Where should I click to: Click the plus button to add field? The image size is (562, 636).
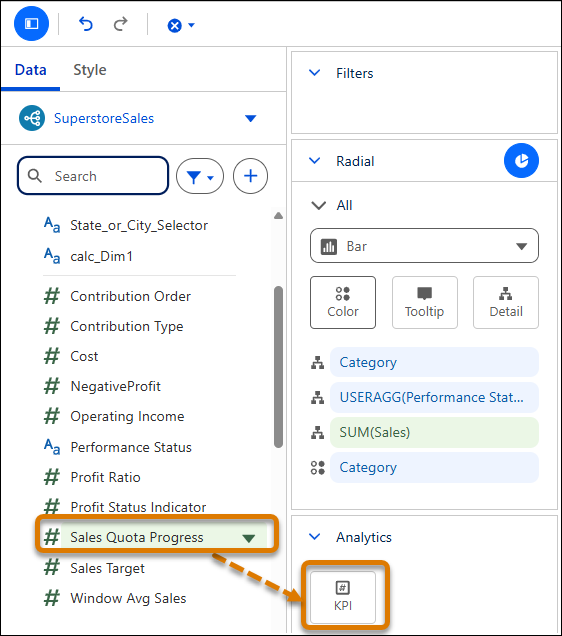[250, 176]
